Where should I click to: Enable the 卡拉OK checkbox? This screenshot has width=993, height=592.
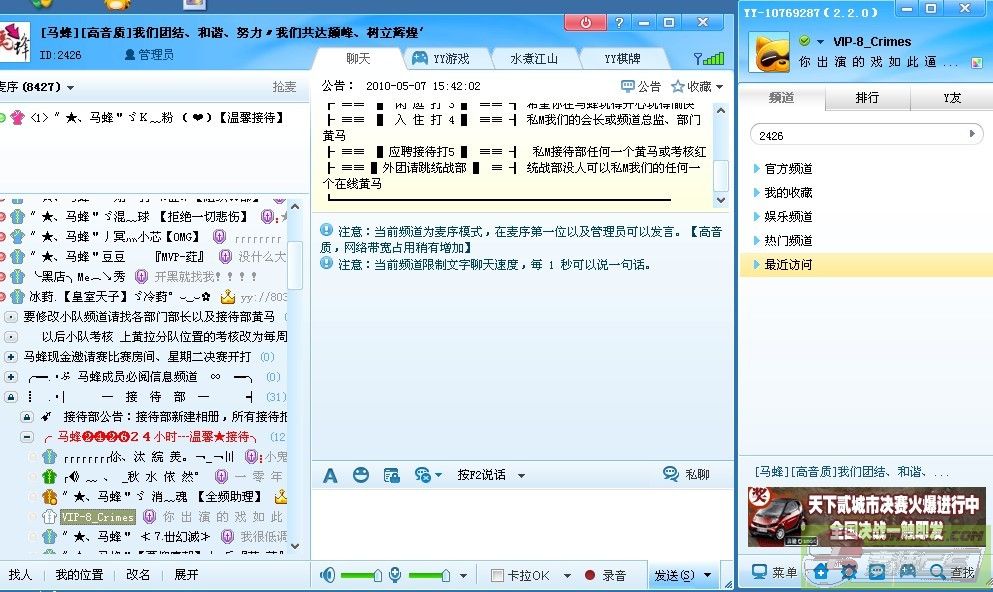pos(497,575)
